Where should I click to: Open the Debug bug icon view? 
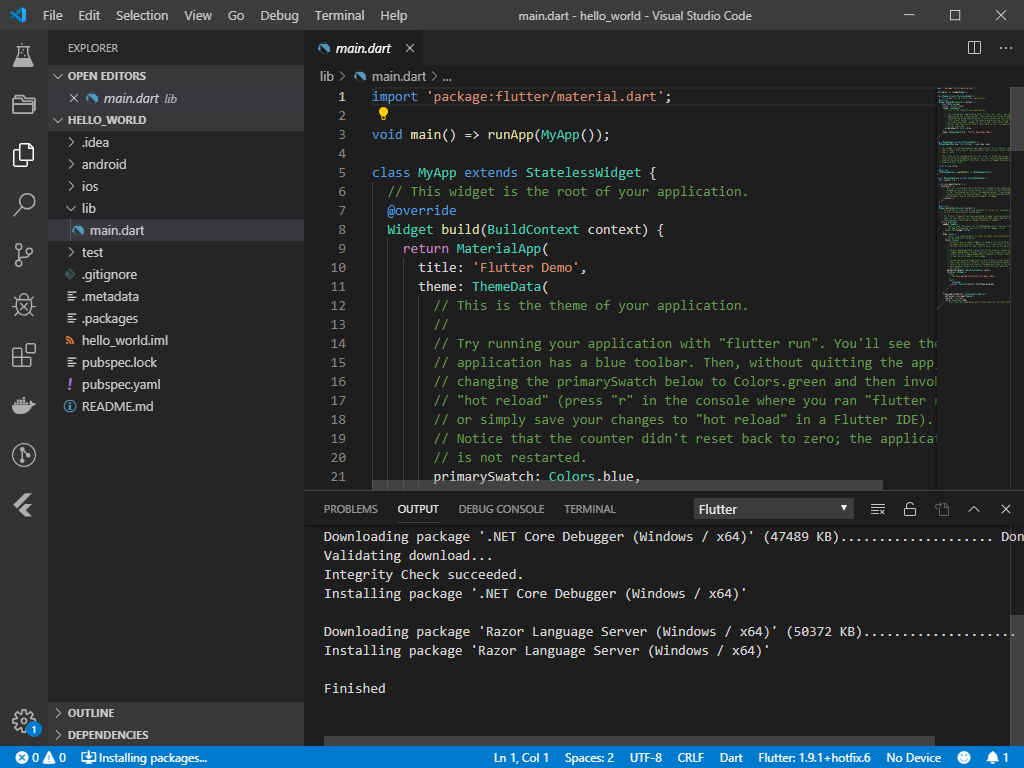tap(24, 304)
